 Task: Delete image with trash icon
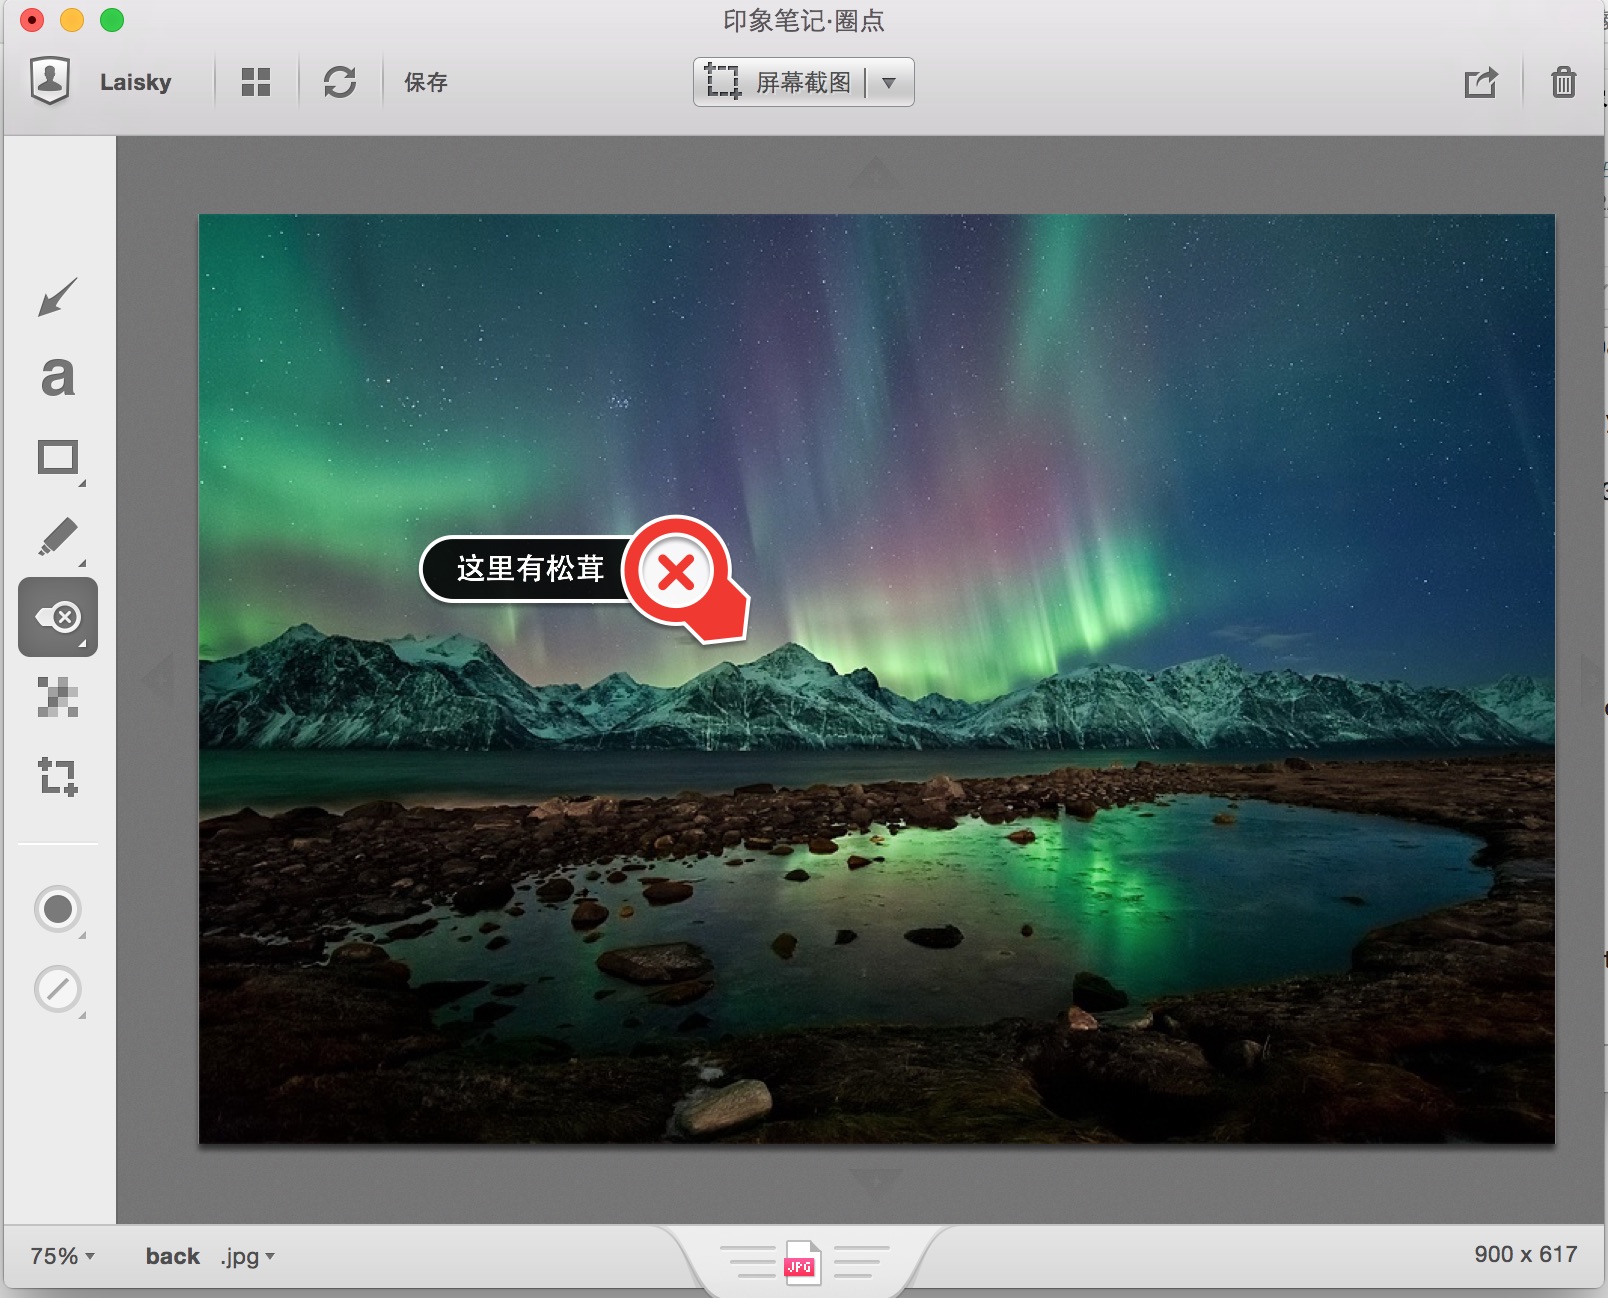click(x=1563, y=82)
